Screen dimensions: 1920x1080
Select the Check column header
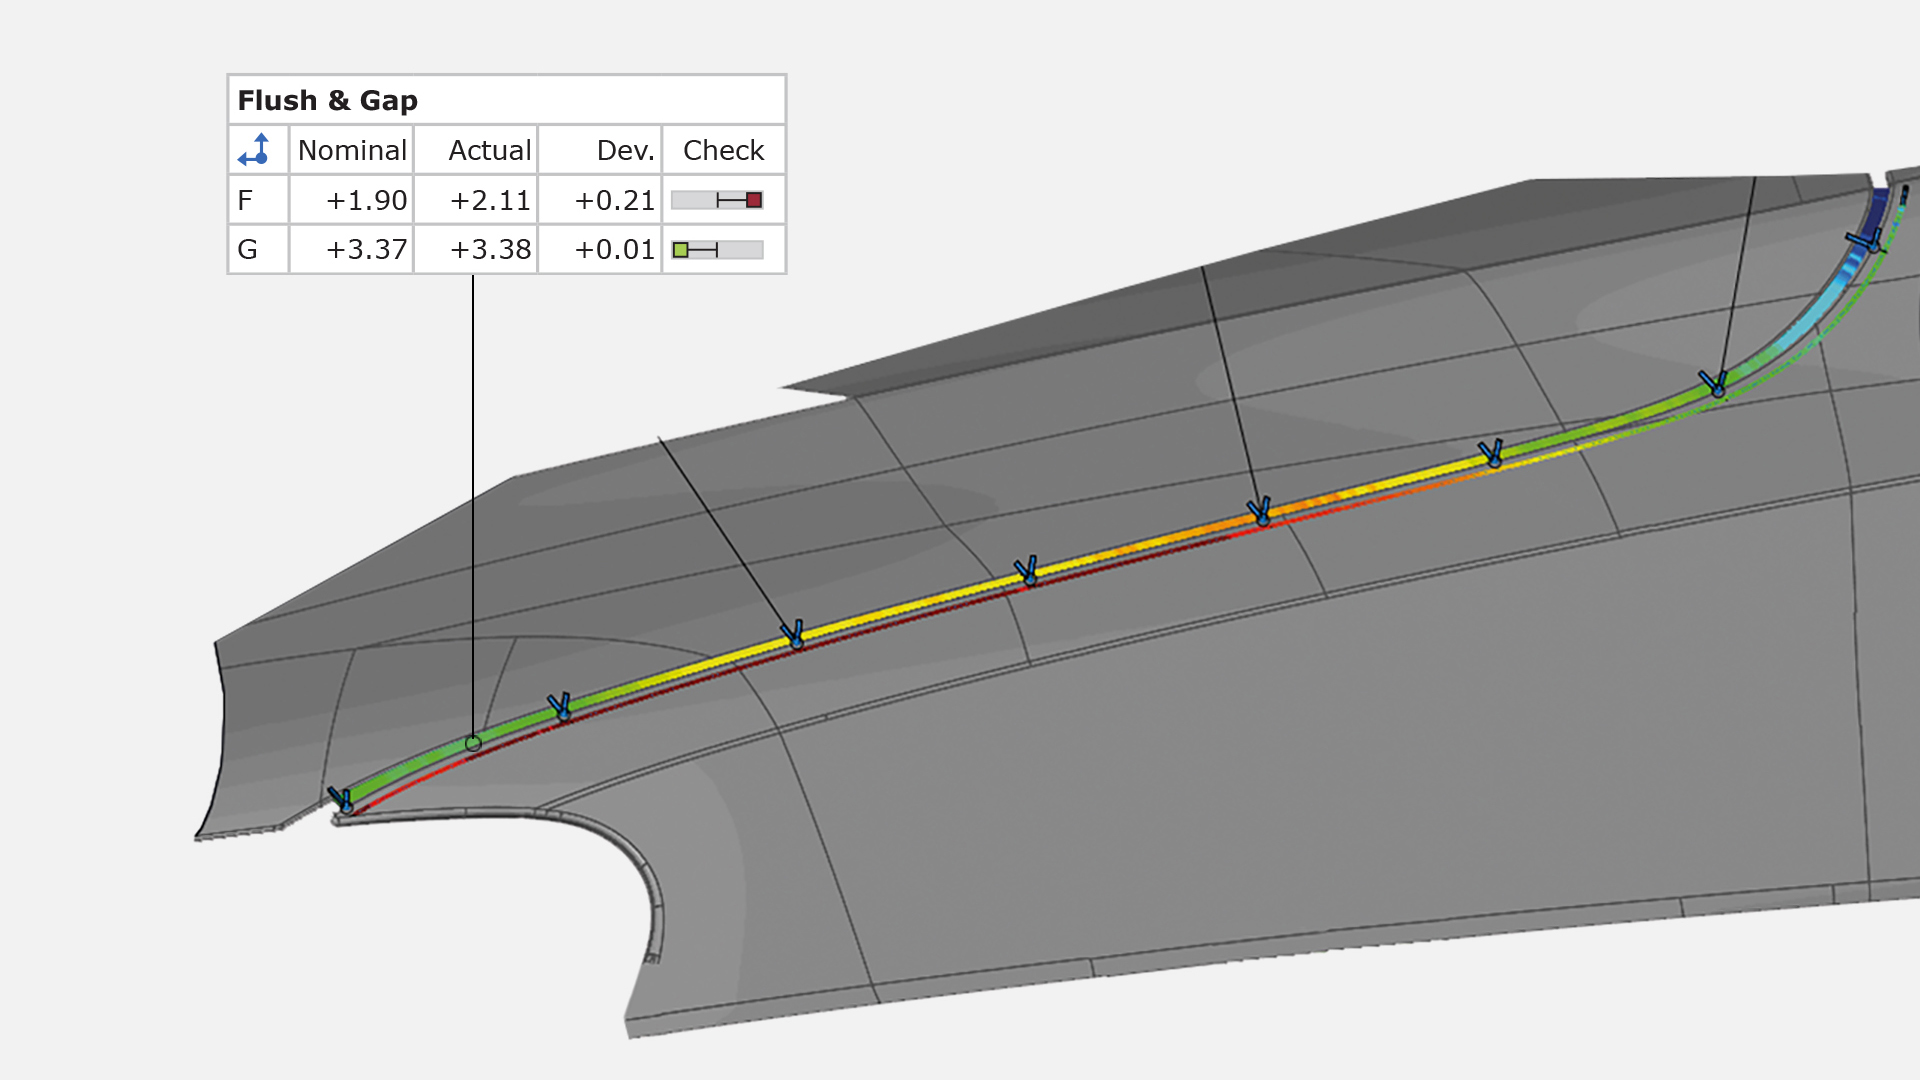tap(722, 149)
